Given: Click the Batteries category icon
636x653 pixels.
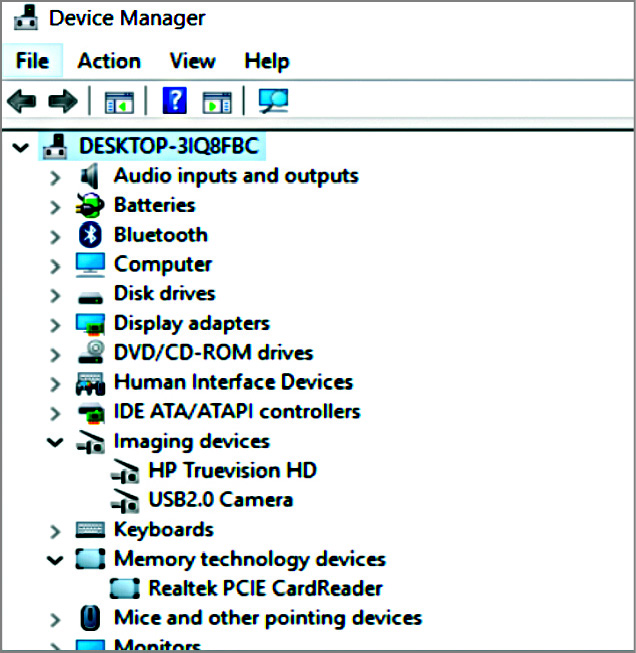Looking at the screenshot, I should pyautogui.click(x=91, y=206).
